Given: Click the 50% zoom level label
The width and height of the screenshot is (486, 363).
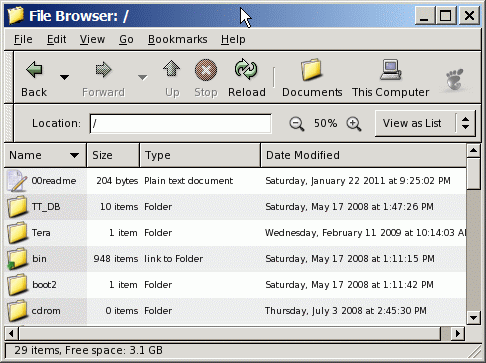Looking at the screenshot, I should pyautogui.click(x=325, y=123).
